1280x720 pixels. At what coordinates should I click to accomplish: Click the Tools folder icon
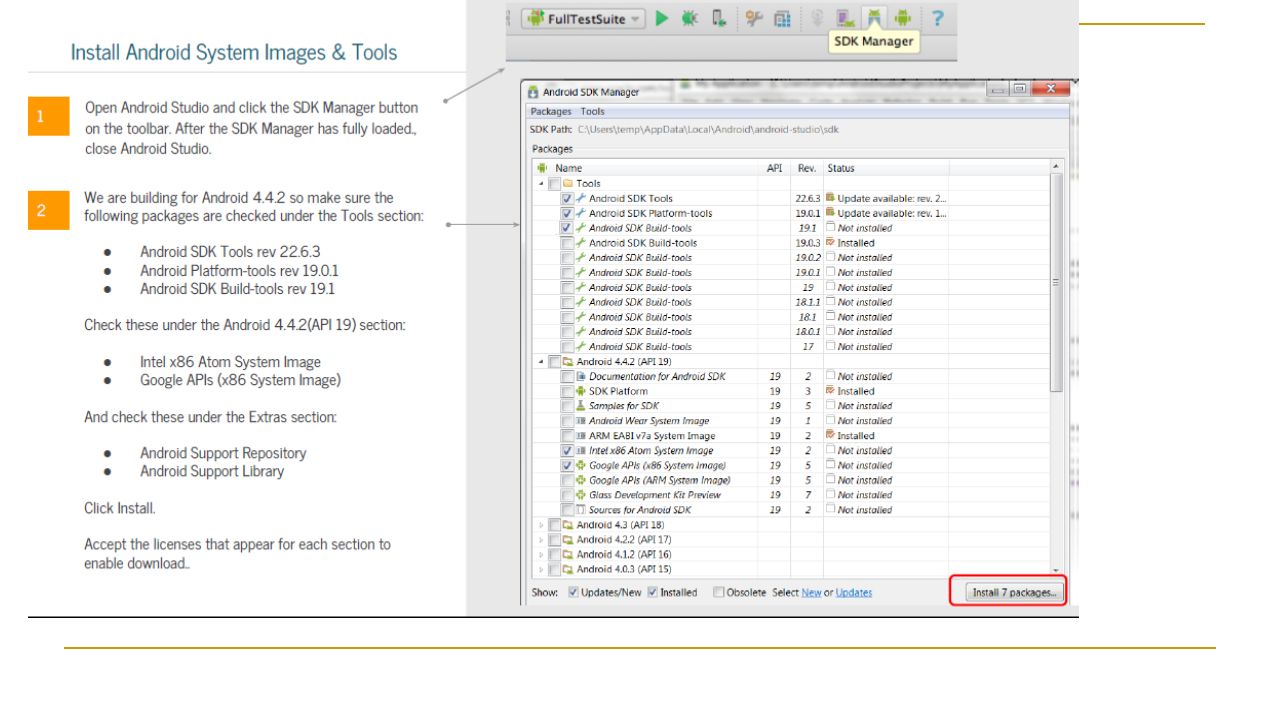pos(569,184)
